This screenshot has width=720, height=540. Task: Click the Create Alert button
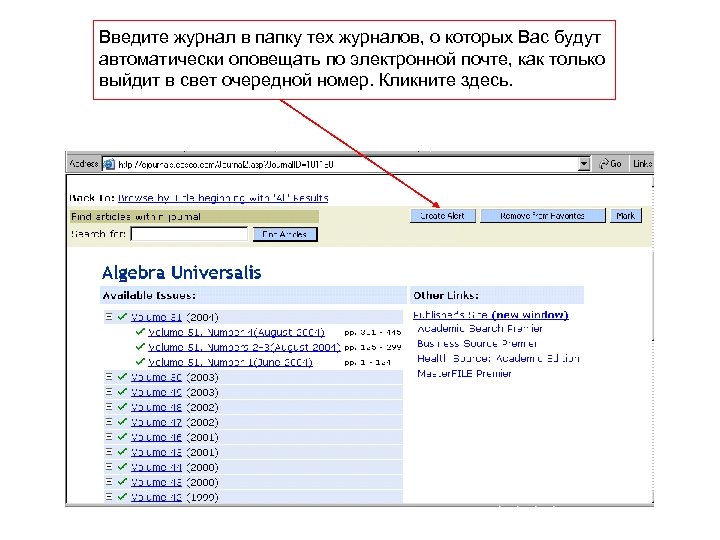(443, 216)
